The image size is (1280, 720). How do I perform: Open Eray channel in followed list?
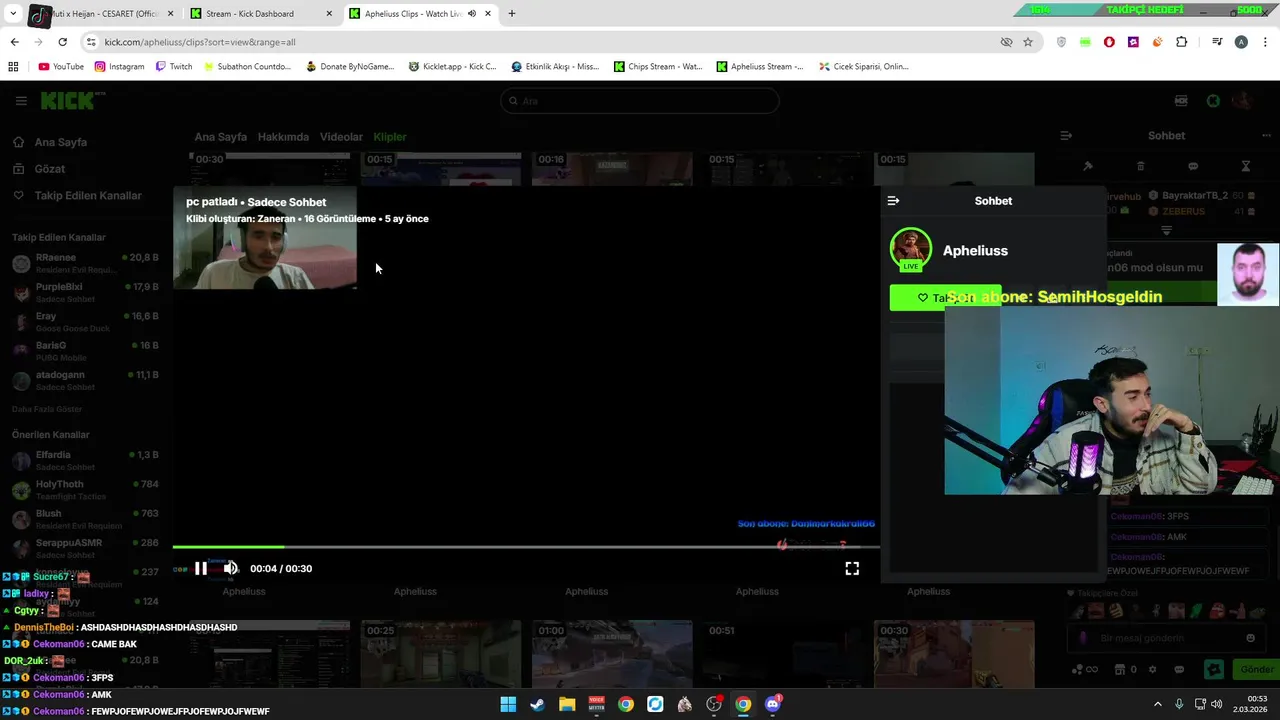86,322
